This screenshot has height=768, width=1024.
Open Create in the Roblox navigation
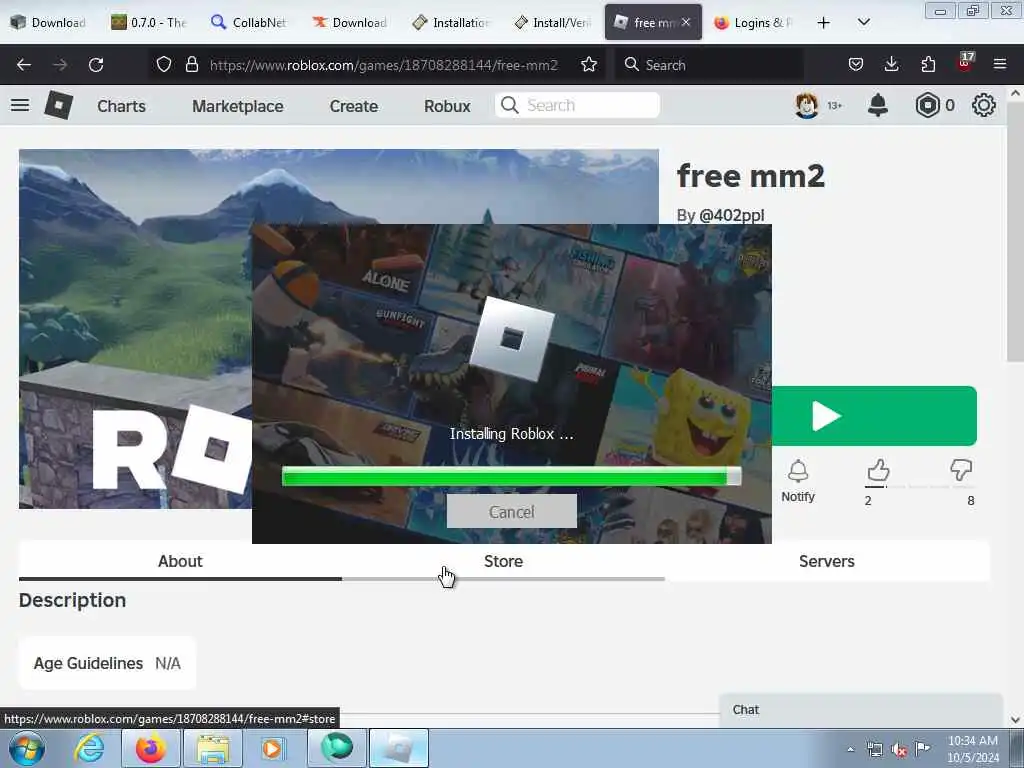click(x=353, y=106)
